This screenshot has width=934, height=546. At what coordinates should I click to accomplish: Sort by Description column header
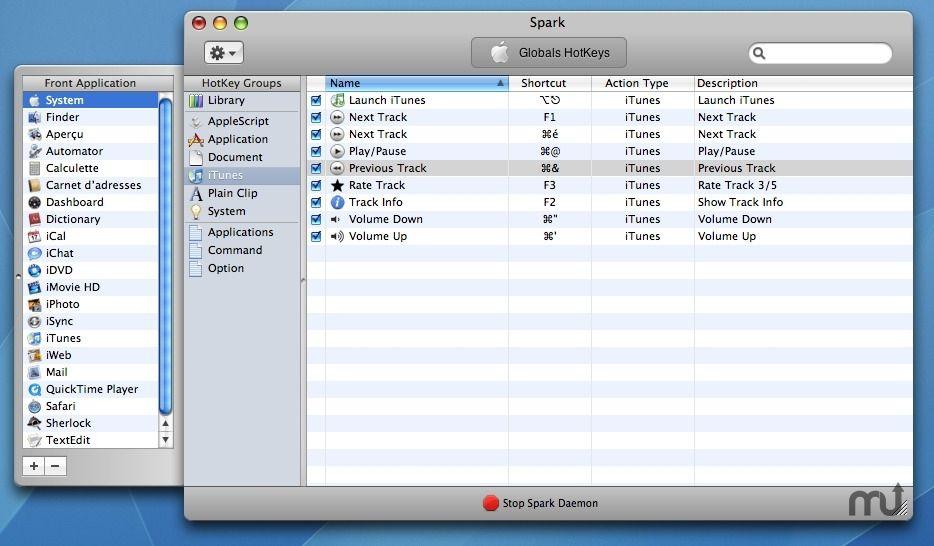click(x=803, y=83)
